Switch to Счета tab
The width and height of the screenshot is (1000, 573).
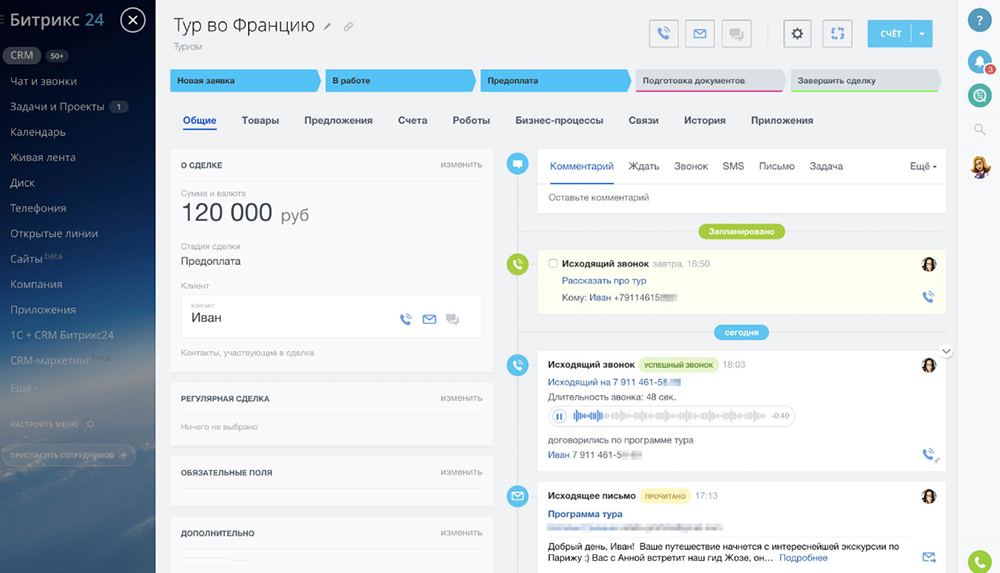pos(413,120)
